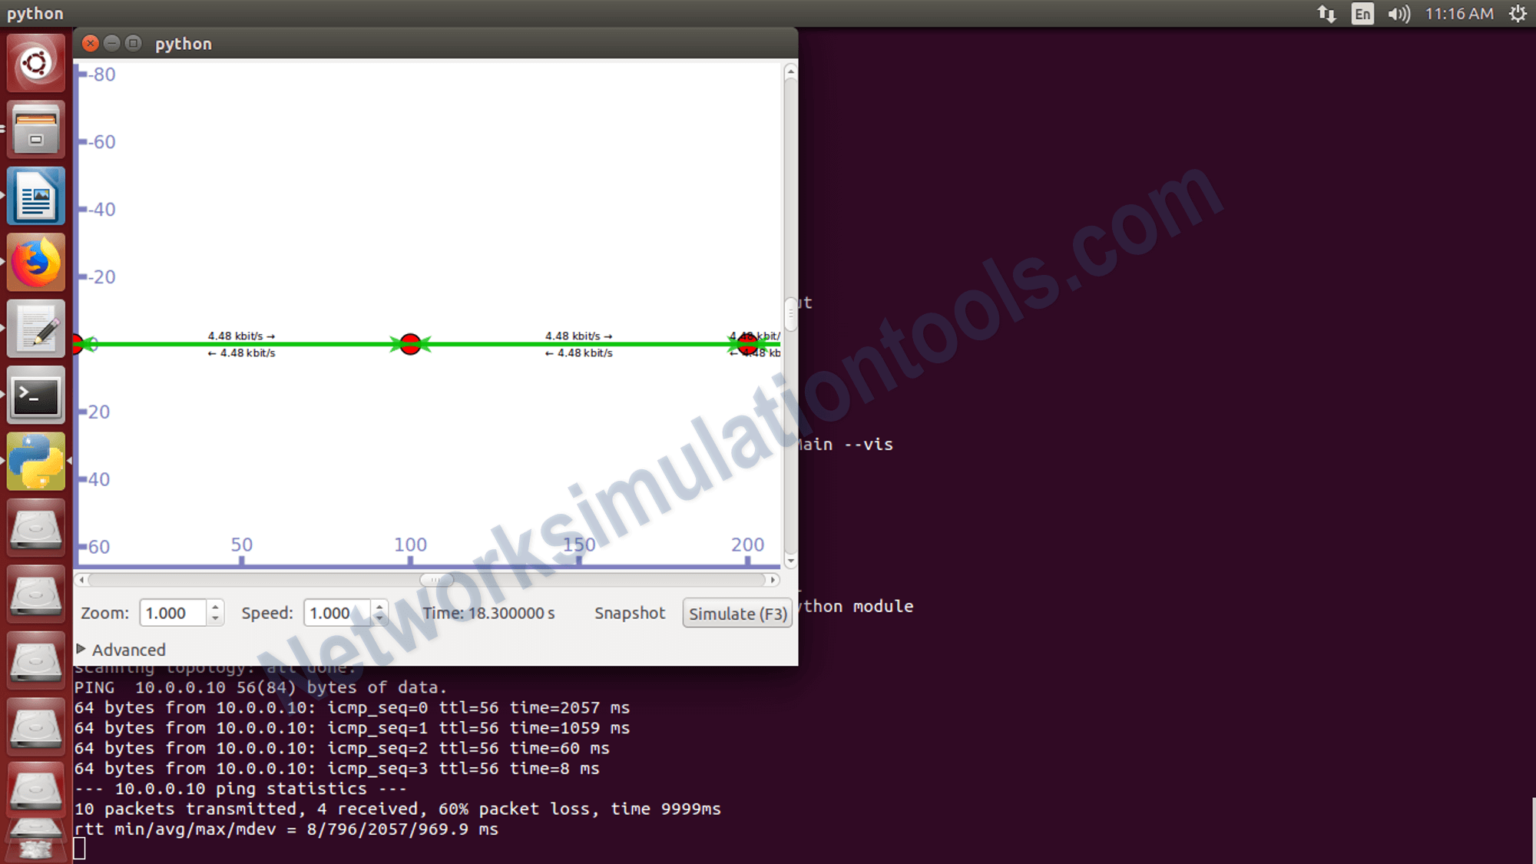Expand the Advanced section
1536x864 pixels.
120,650
